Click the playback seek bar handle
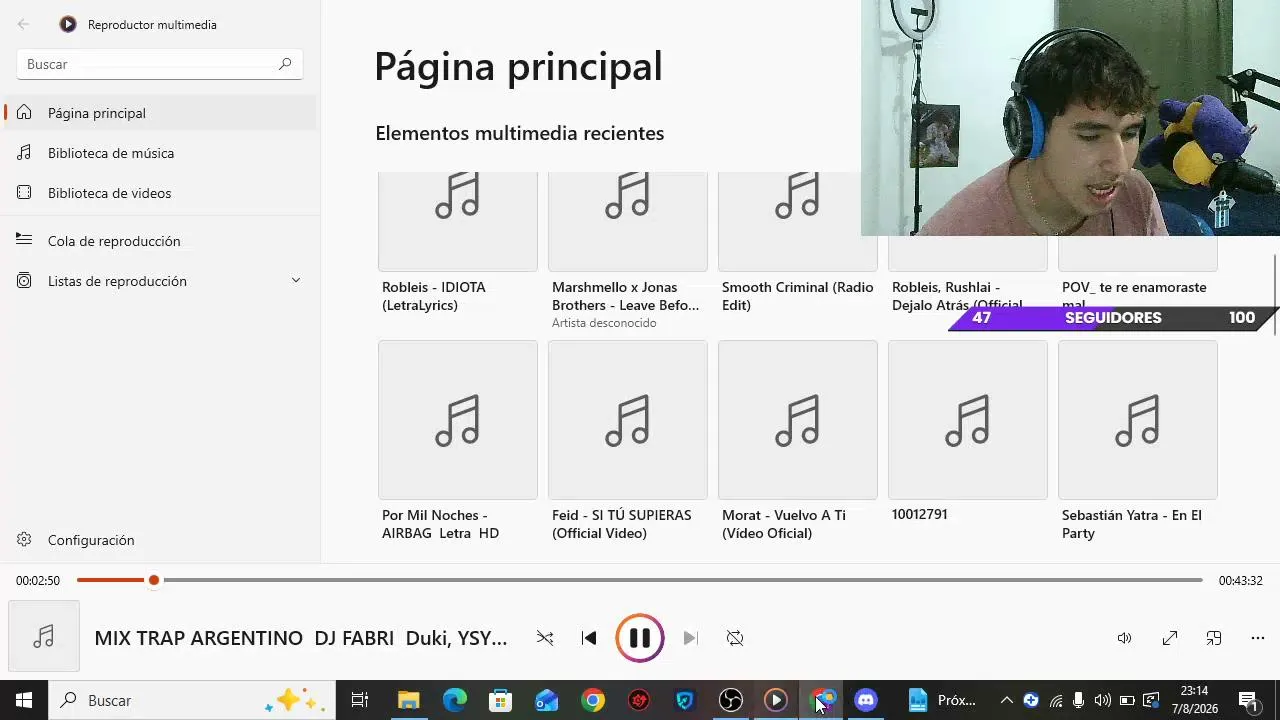Viewport: 1280px width, 720px height. coord(154,580)
